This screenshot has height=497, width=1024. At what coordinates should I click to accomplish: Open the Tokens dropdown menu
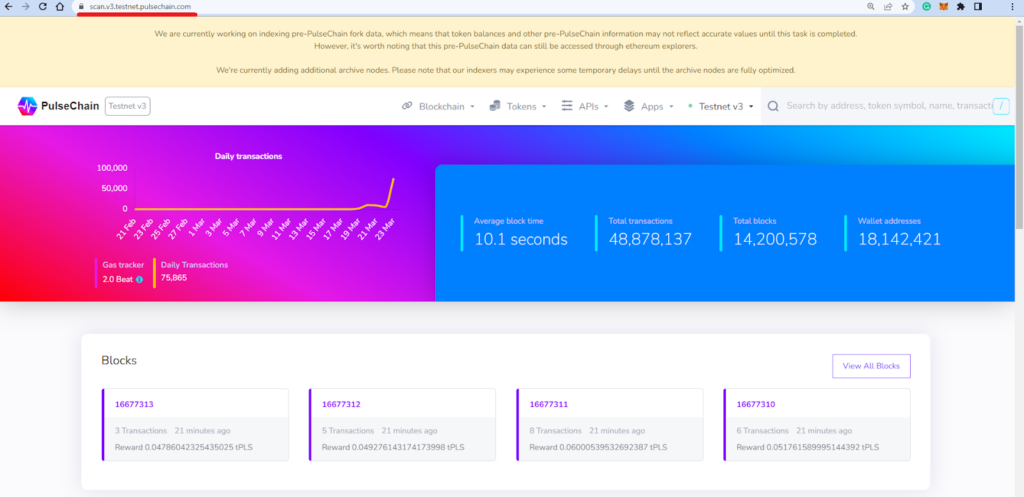tap(518, 106)
